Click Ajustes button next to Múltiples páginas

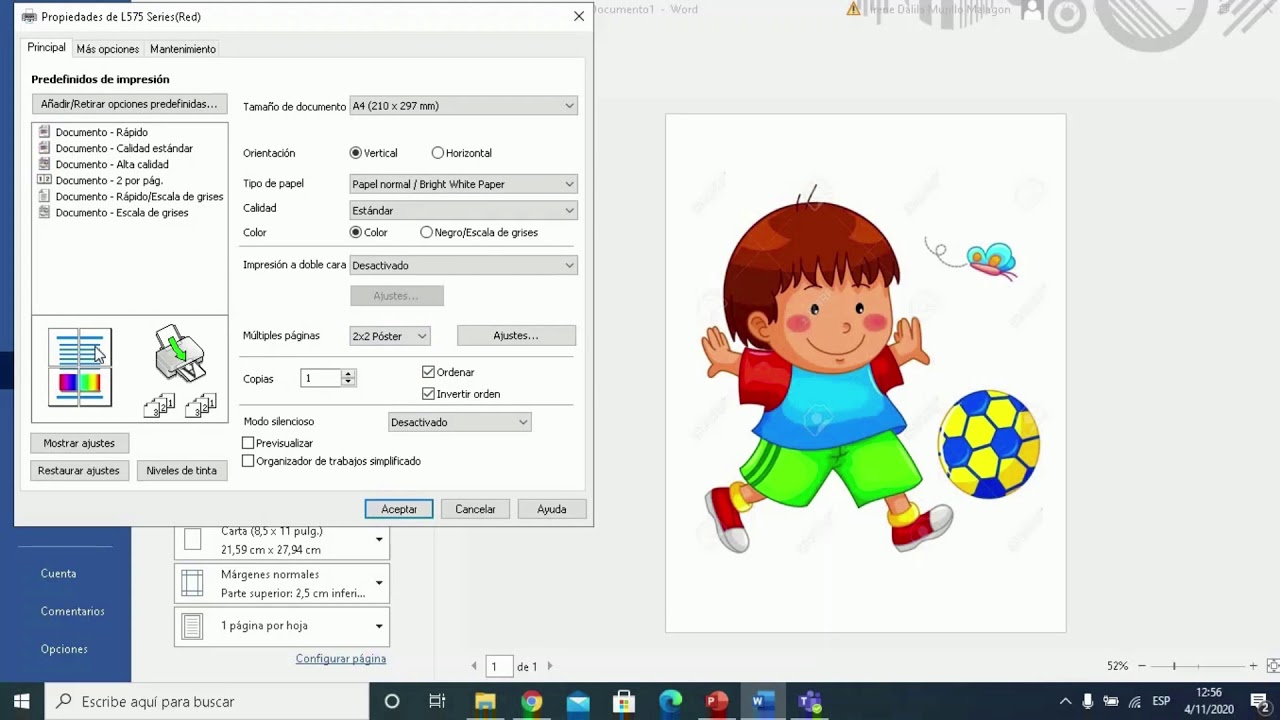click(516, 336)
